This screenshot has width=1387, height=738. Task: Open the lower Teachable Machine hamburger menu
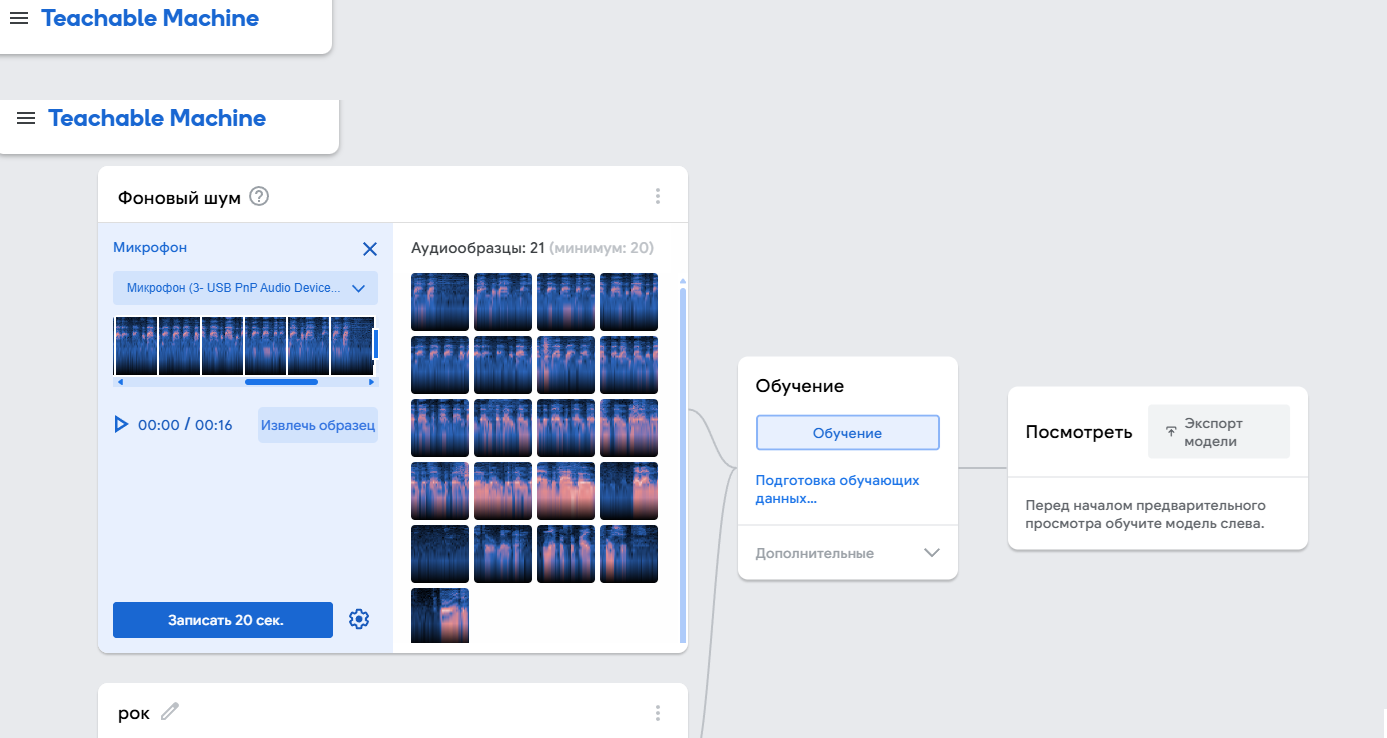tap(26, 118)
